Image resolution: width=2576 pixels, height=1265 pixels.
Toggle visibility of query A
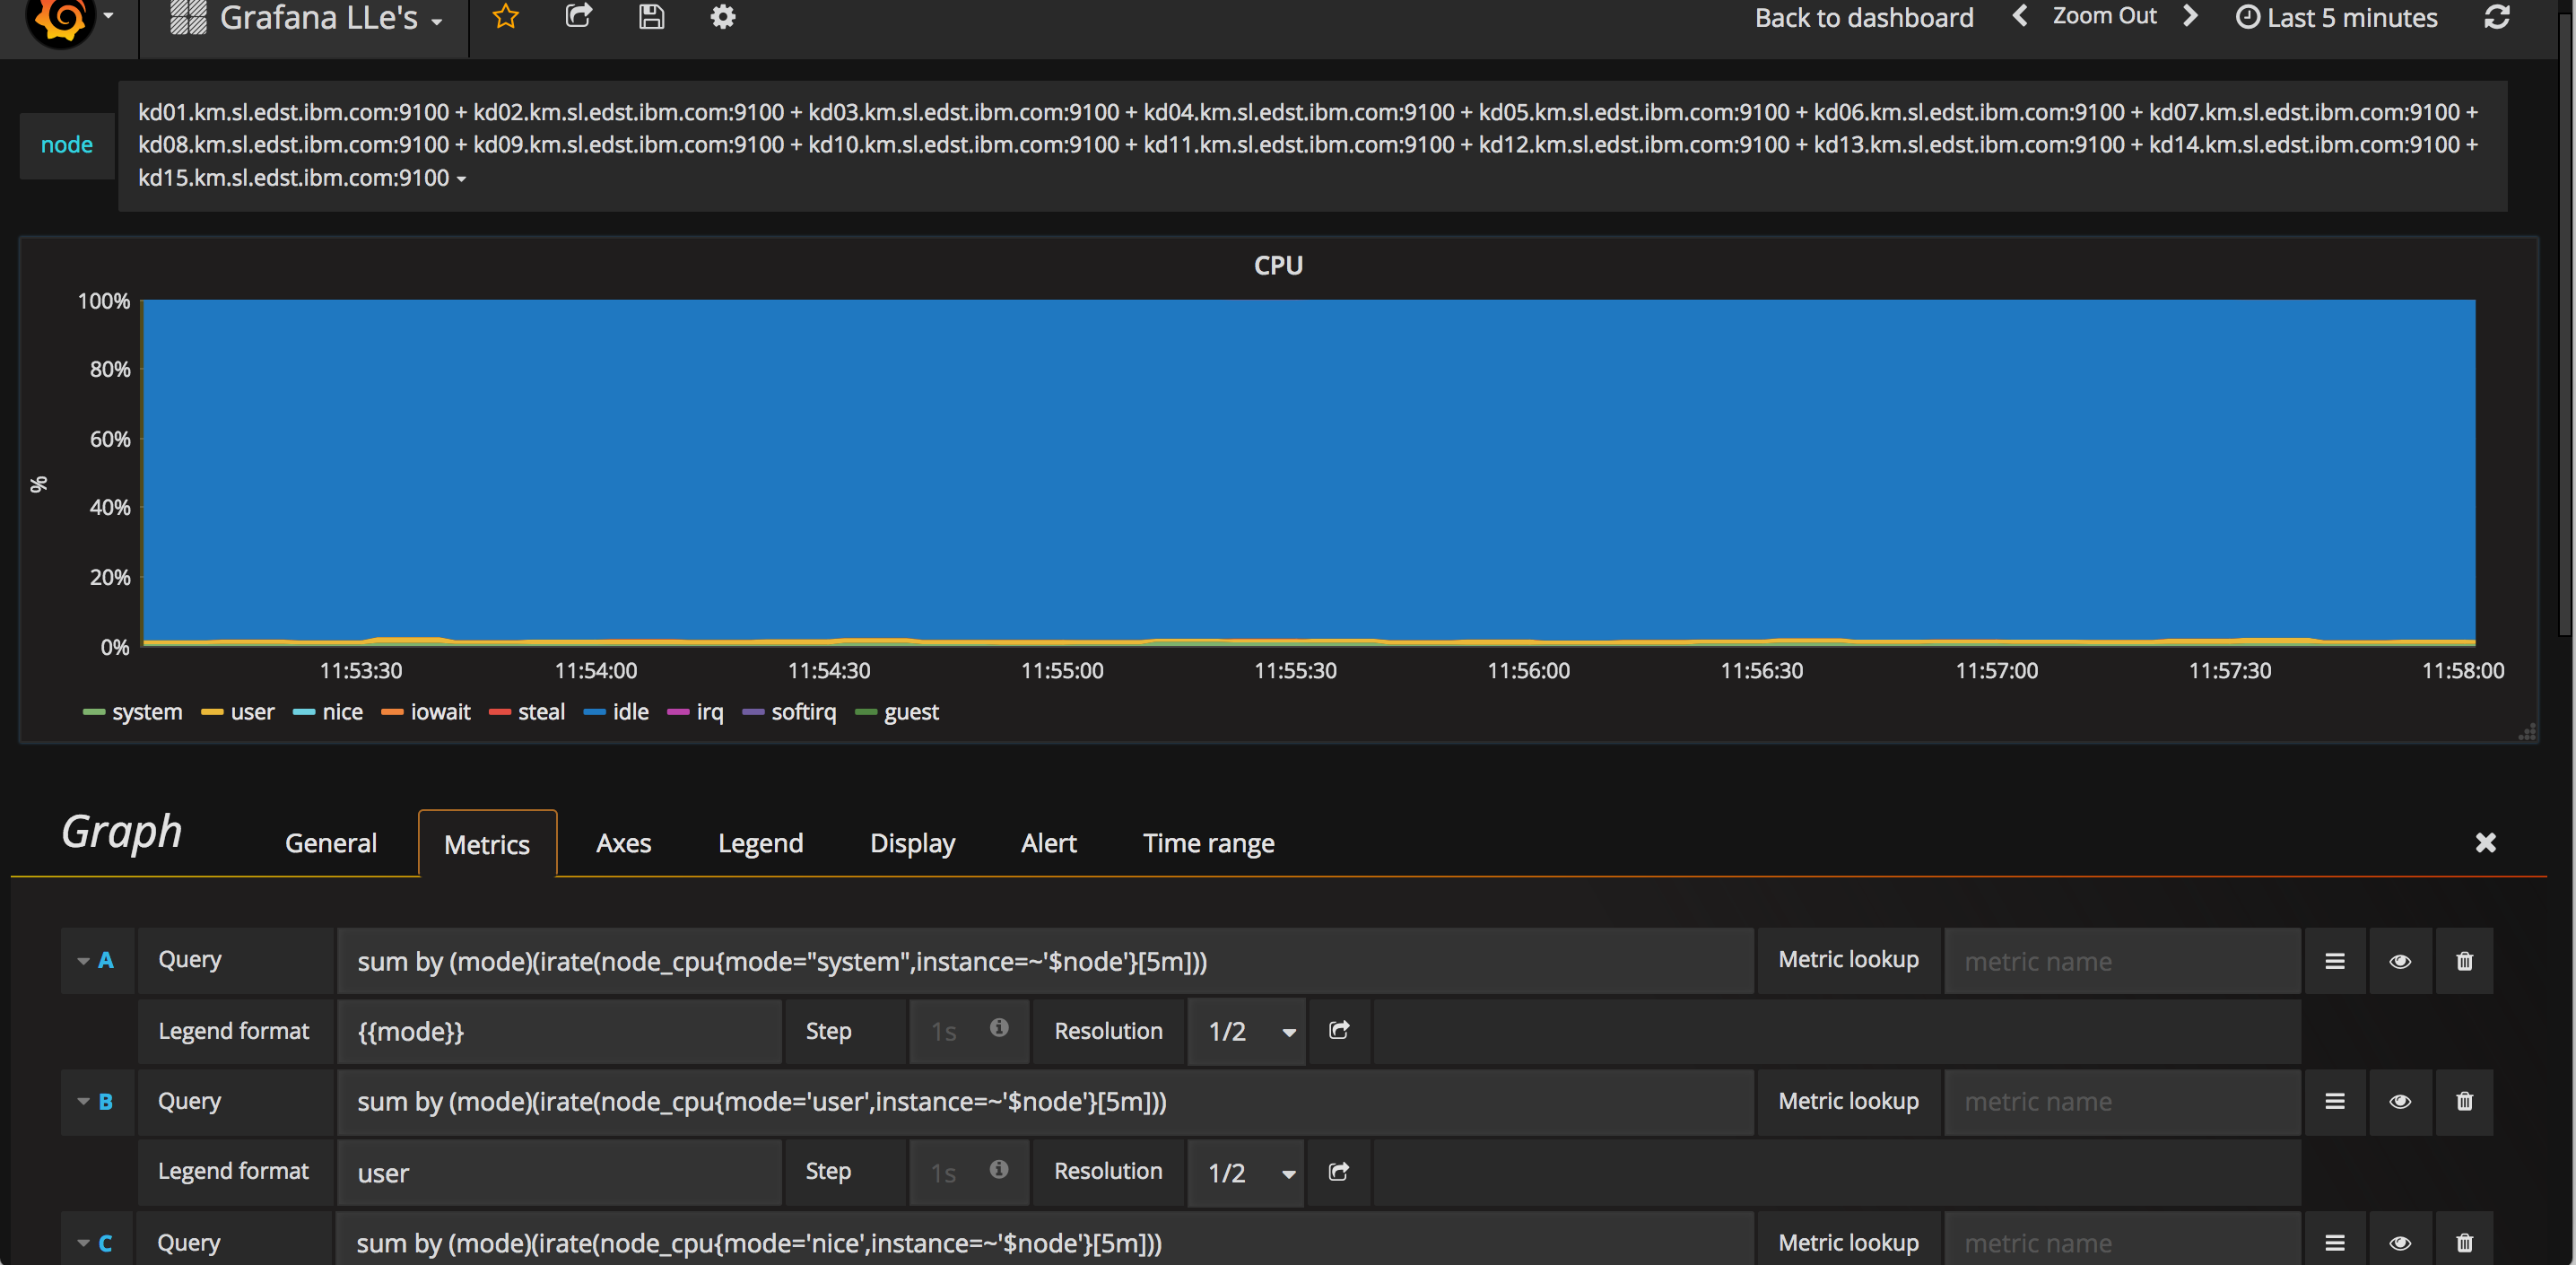2399,961
